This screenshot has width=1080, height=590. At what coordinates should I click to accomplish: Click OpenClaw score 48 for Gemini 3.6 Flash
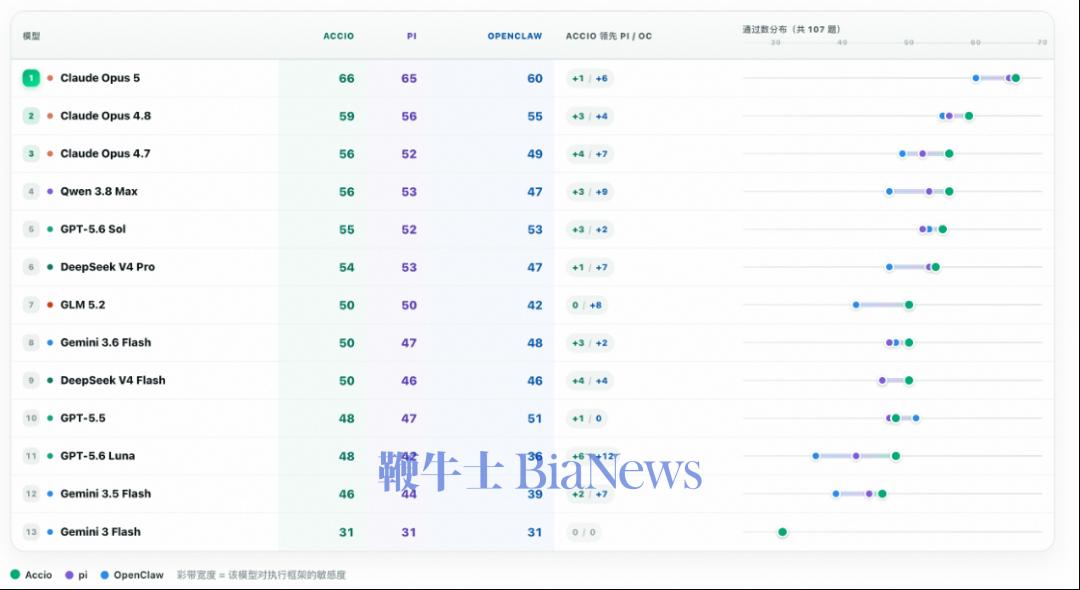click(535, 343)
